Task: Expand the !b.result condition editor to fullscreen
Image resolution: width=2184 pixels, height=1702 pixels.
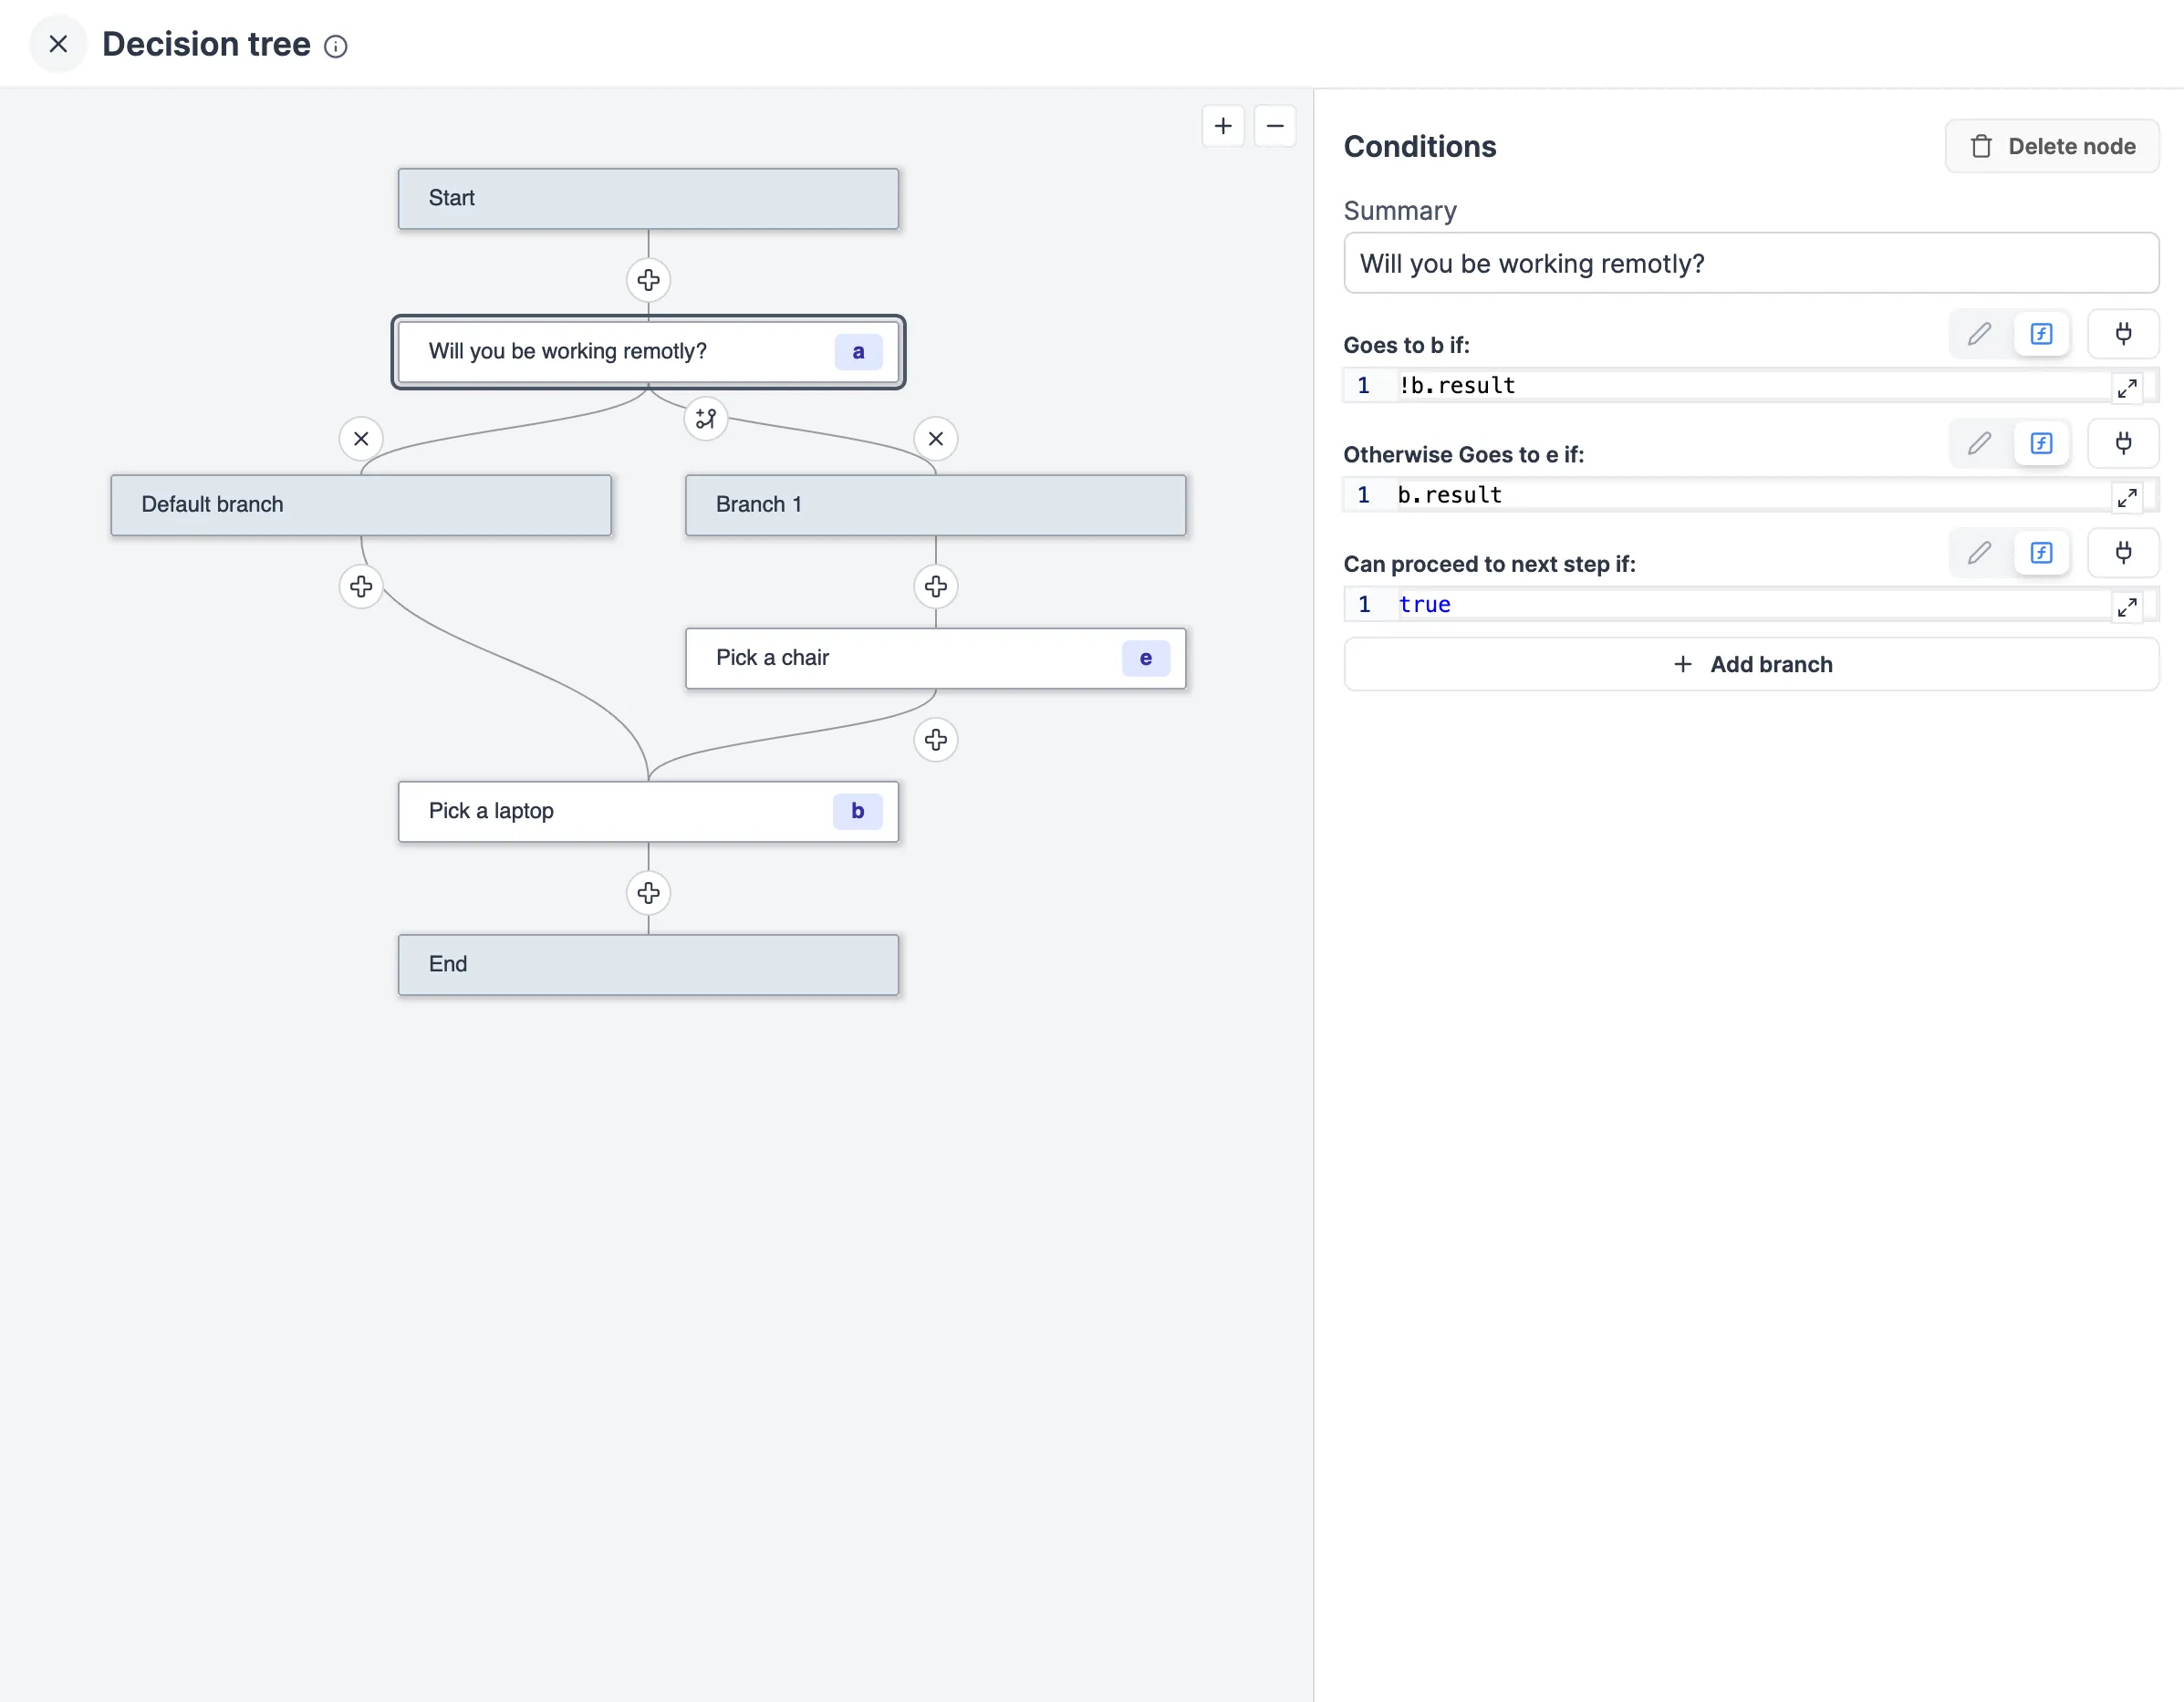Action: click(x=2128, y=388)
